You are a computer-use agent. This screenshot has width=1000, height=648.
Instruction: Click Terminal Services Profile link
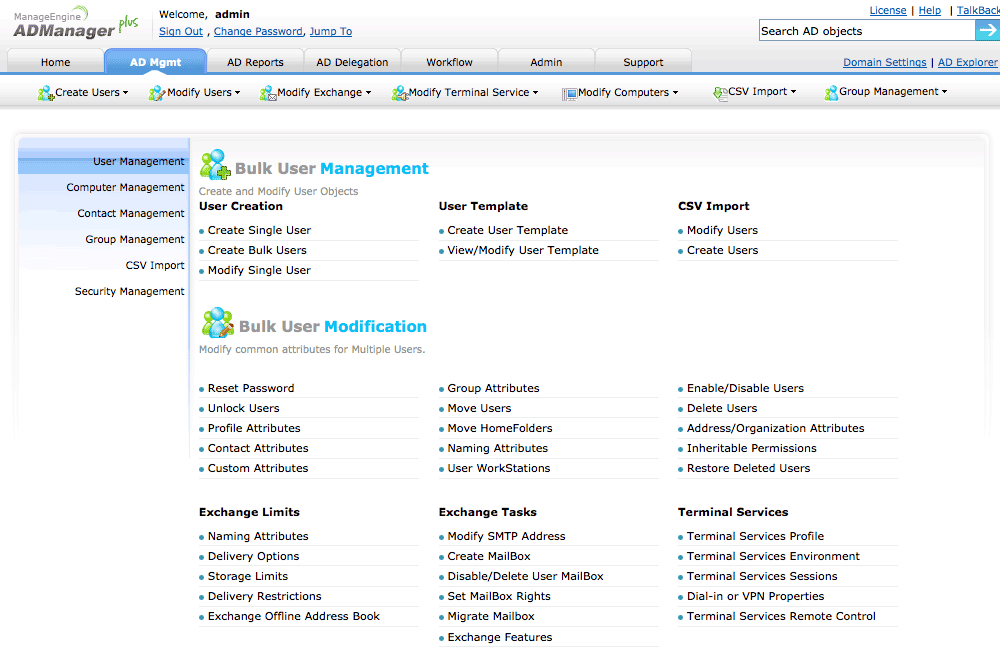tap(755, 536)
